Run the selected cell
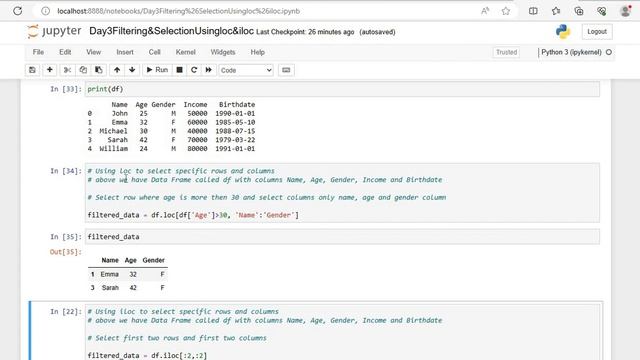This screenshot has height=360, width=640. pos(157,70)
